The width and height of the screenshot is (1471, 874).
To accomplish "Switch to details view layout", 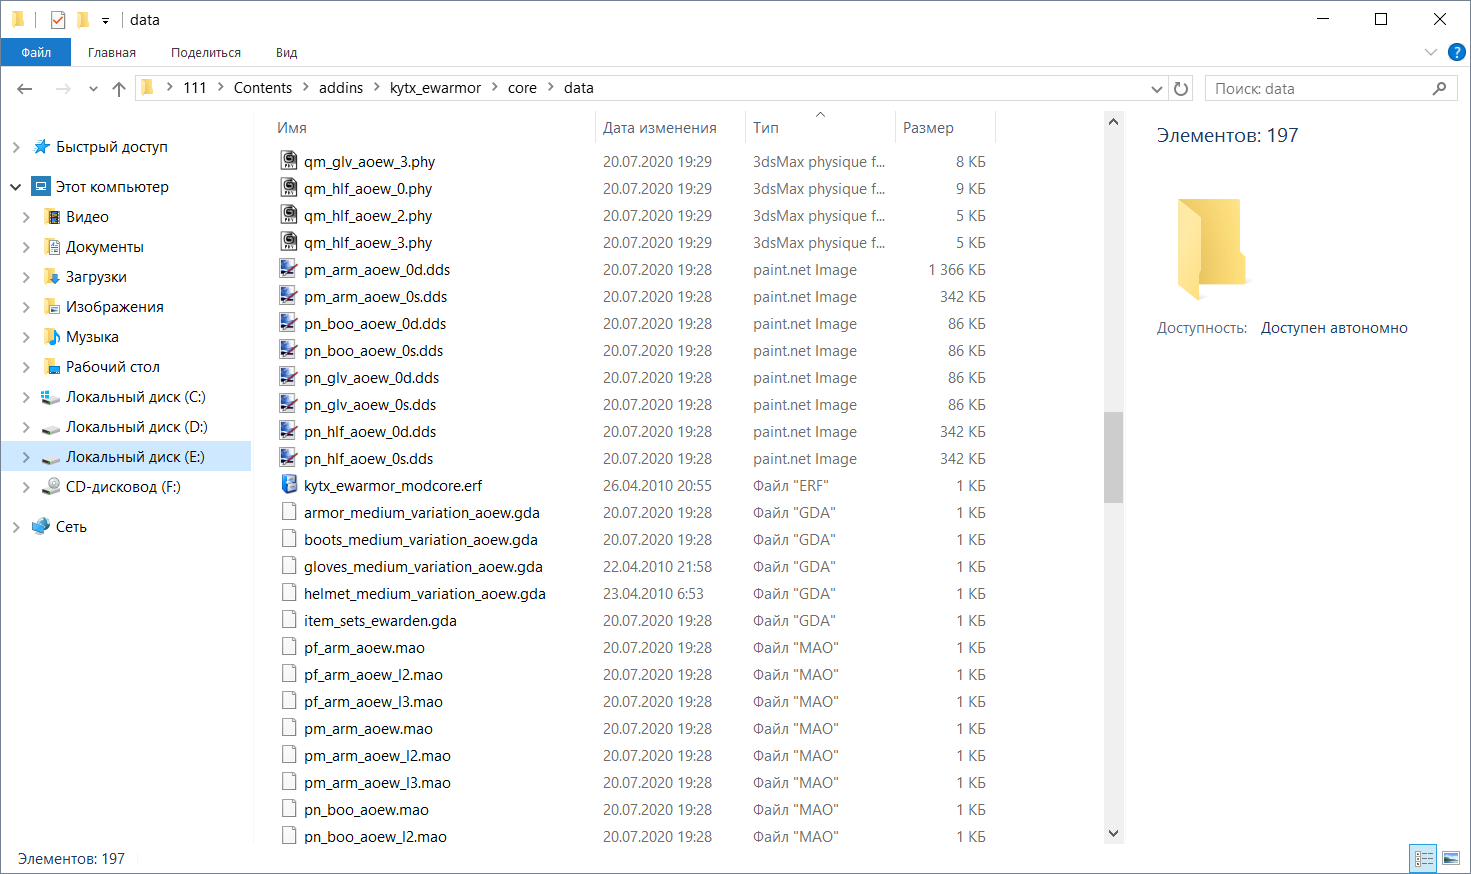I will coord(1423,859).
